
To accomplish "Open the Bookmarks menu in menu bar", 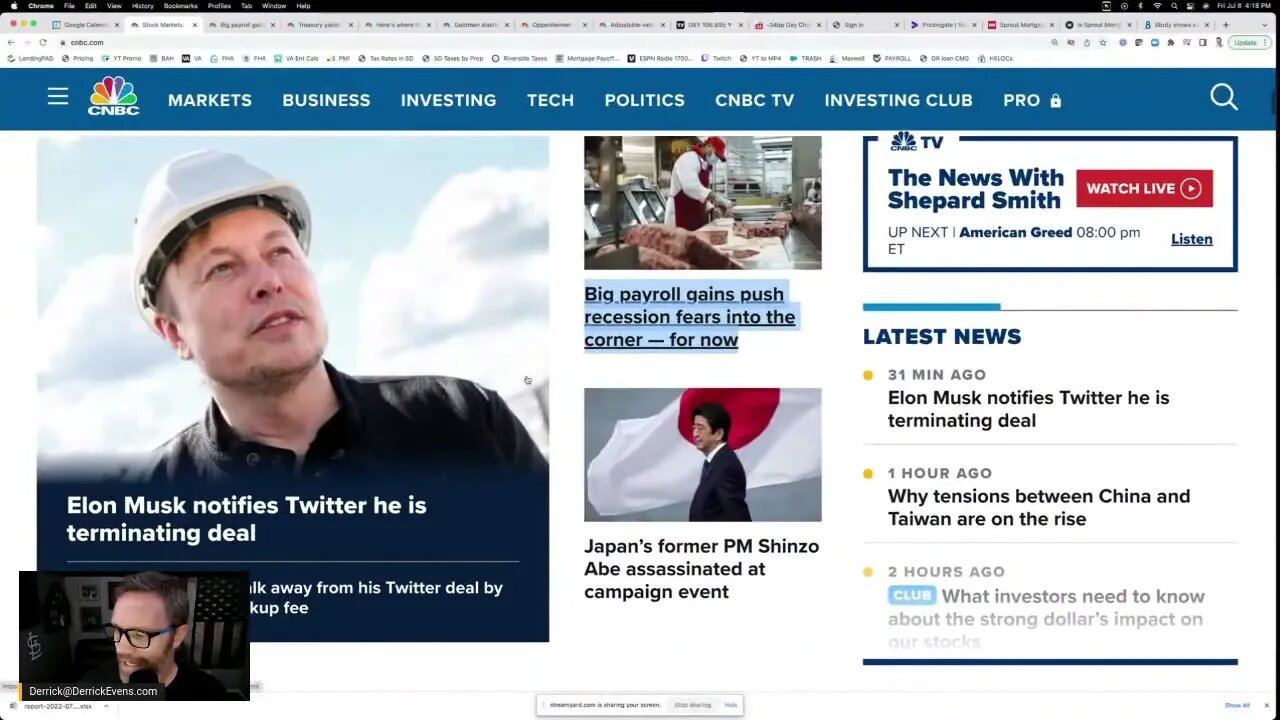I will [x=180, y=6].
